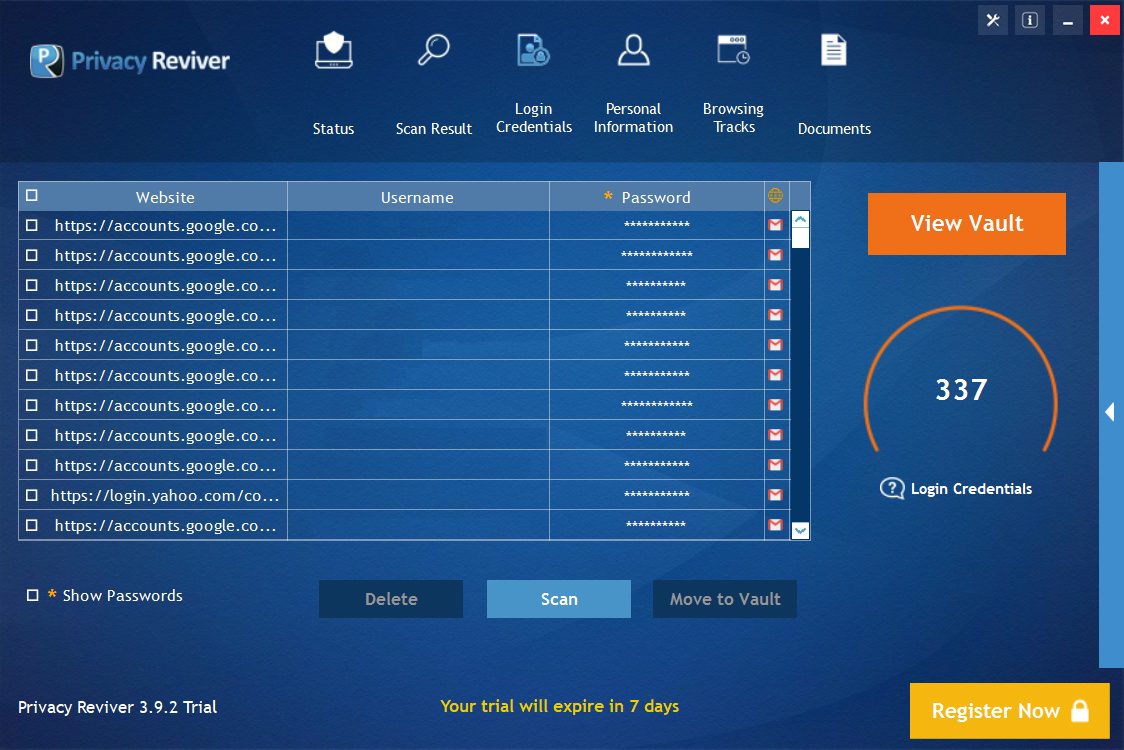Sort by the Username column header
This screenshot has height=750, width=1124.
pyautogui.click(x=417, y=196)
